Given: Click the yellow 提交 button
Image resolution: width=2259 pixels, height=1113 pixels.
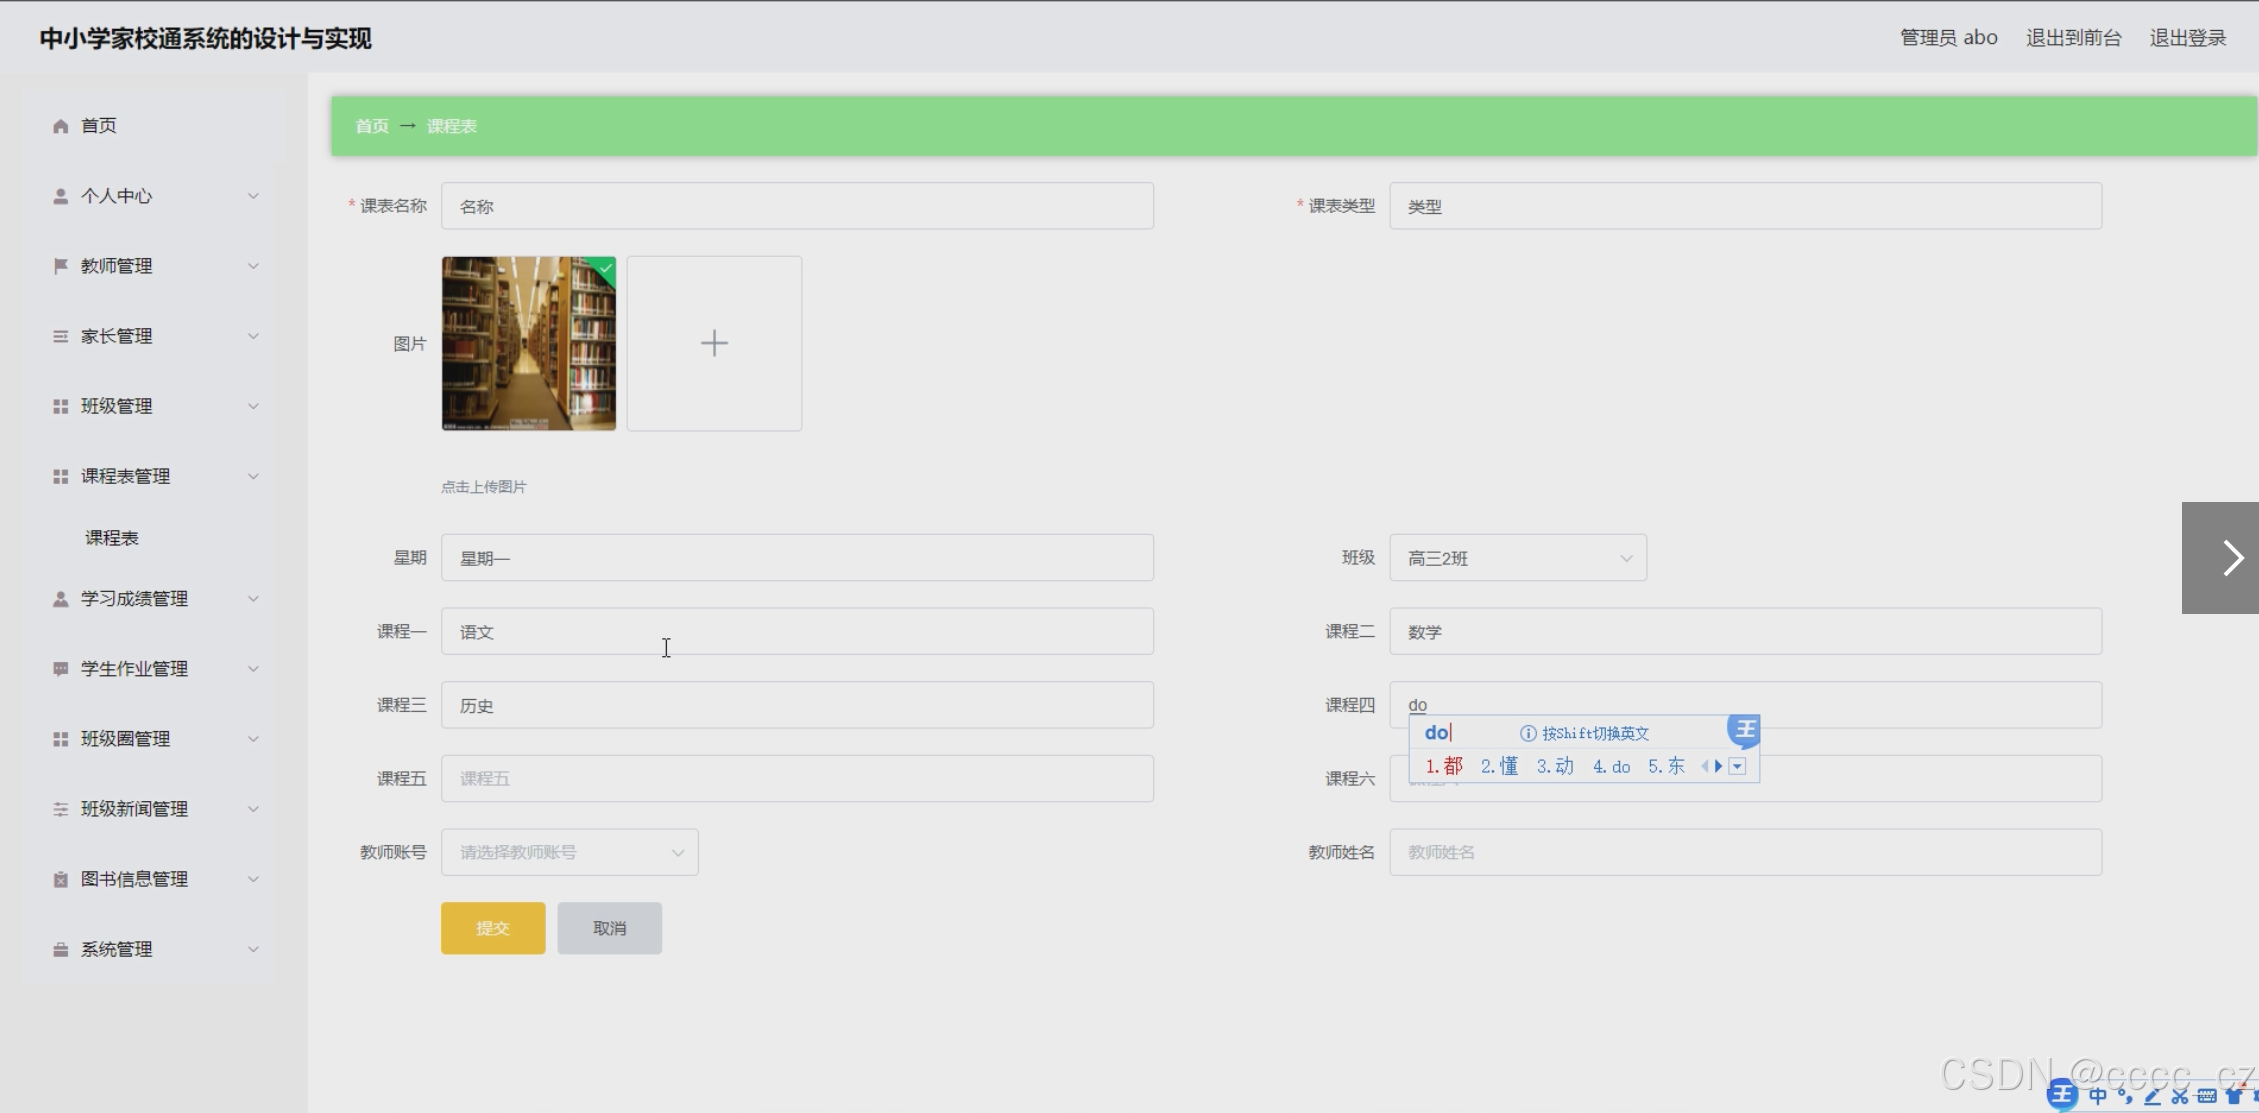Looking at the screenshot, I should click(493, 928).
